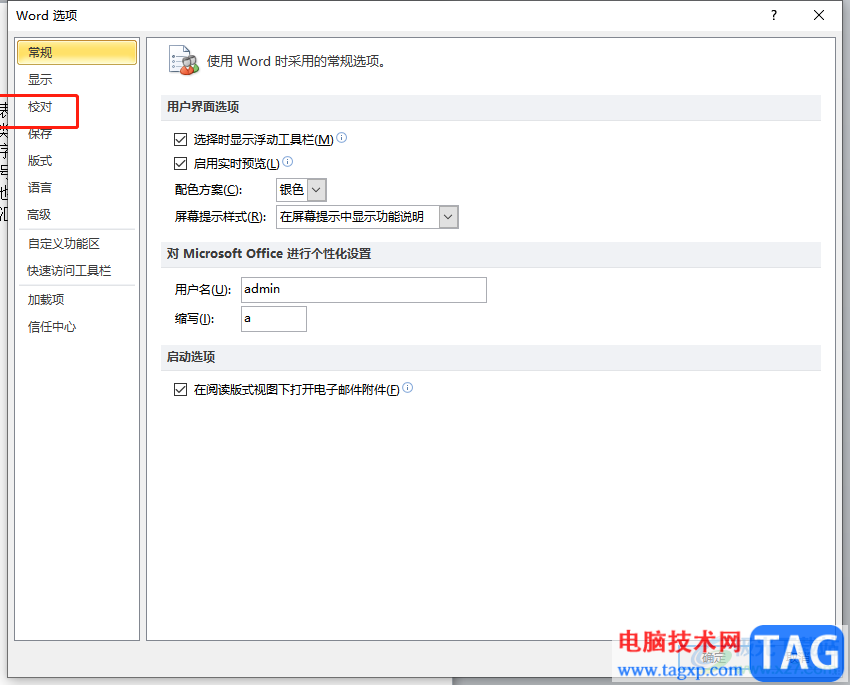Click the 缩写 initials input field
The image size is (850, 685).
pos(274,319)
